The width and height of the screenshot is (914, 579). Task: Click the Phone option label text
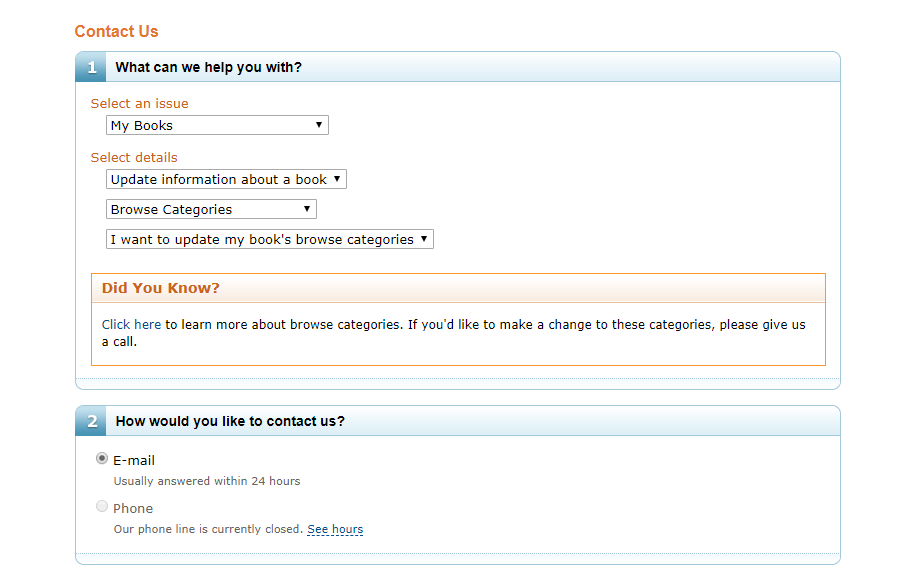pos(133,508)
